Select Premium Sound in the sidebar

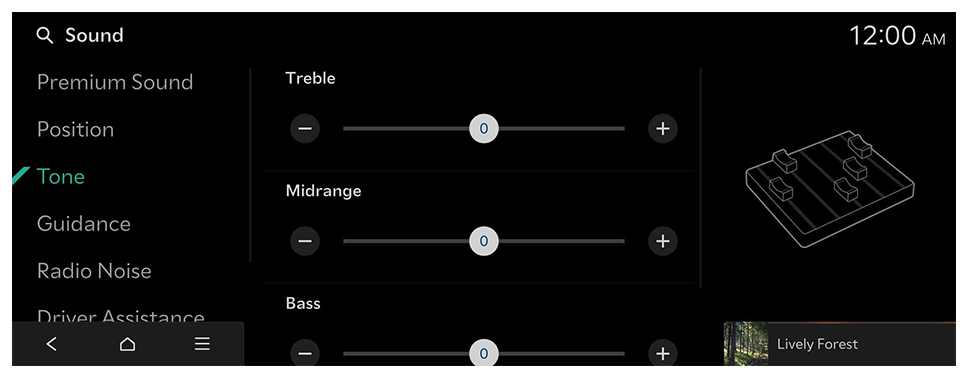[x=115, y=82]
